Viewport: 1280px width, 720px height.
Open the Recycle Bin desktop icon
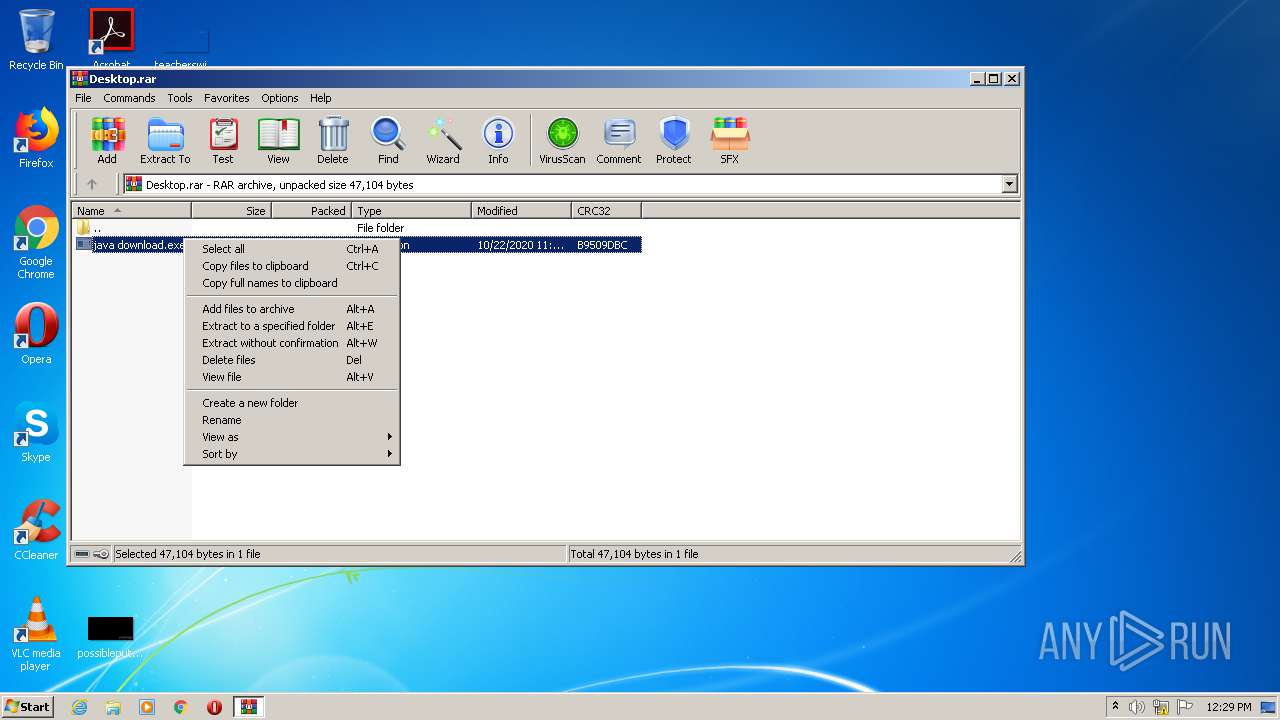[36, 40]
